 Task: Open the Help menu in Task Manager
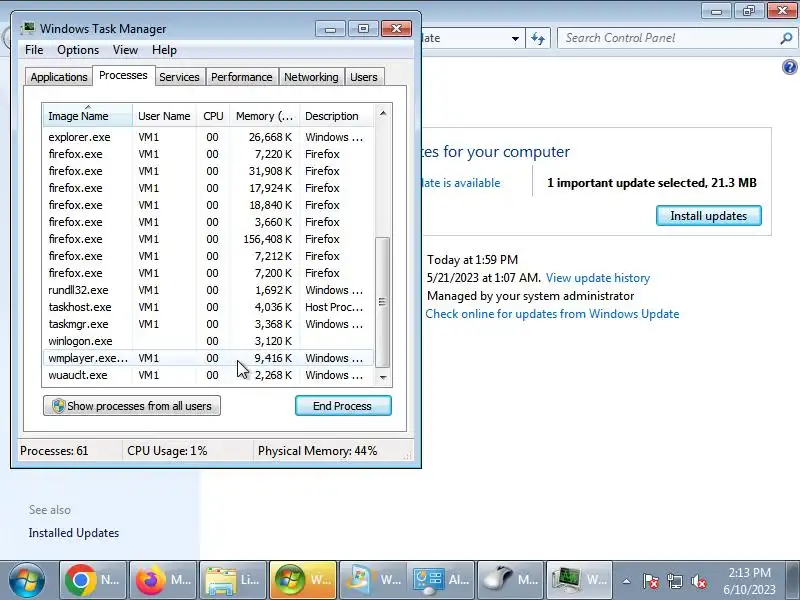click(x=164, y=50)
